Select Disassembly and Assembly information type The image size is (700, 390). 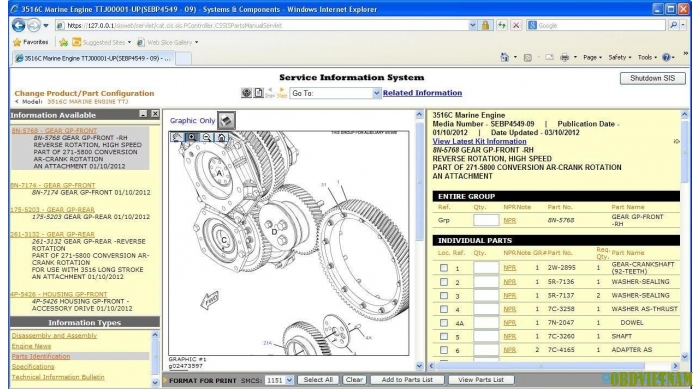tap(54, 336)
